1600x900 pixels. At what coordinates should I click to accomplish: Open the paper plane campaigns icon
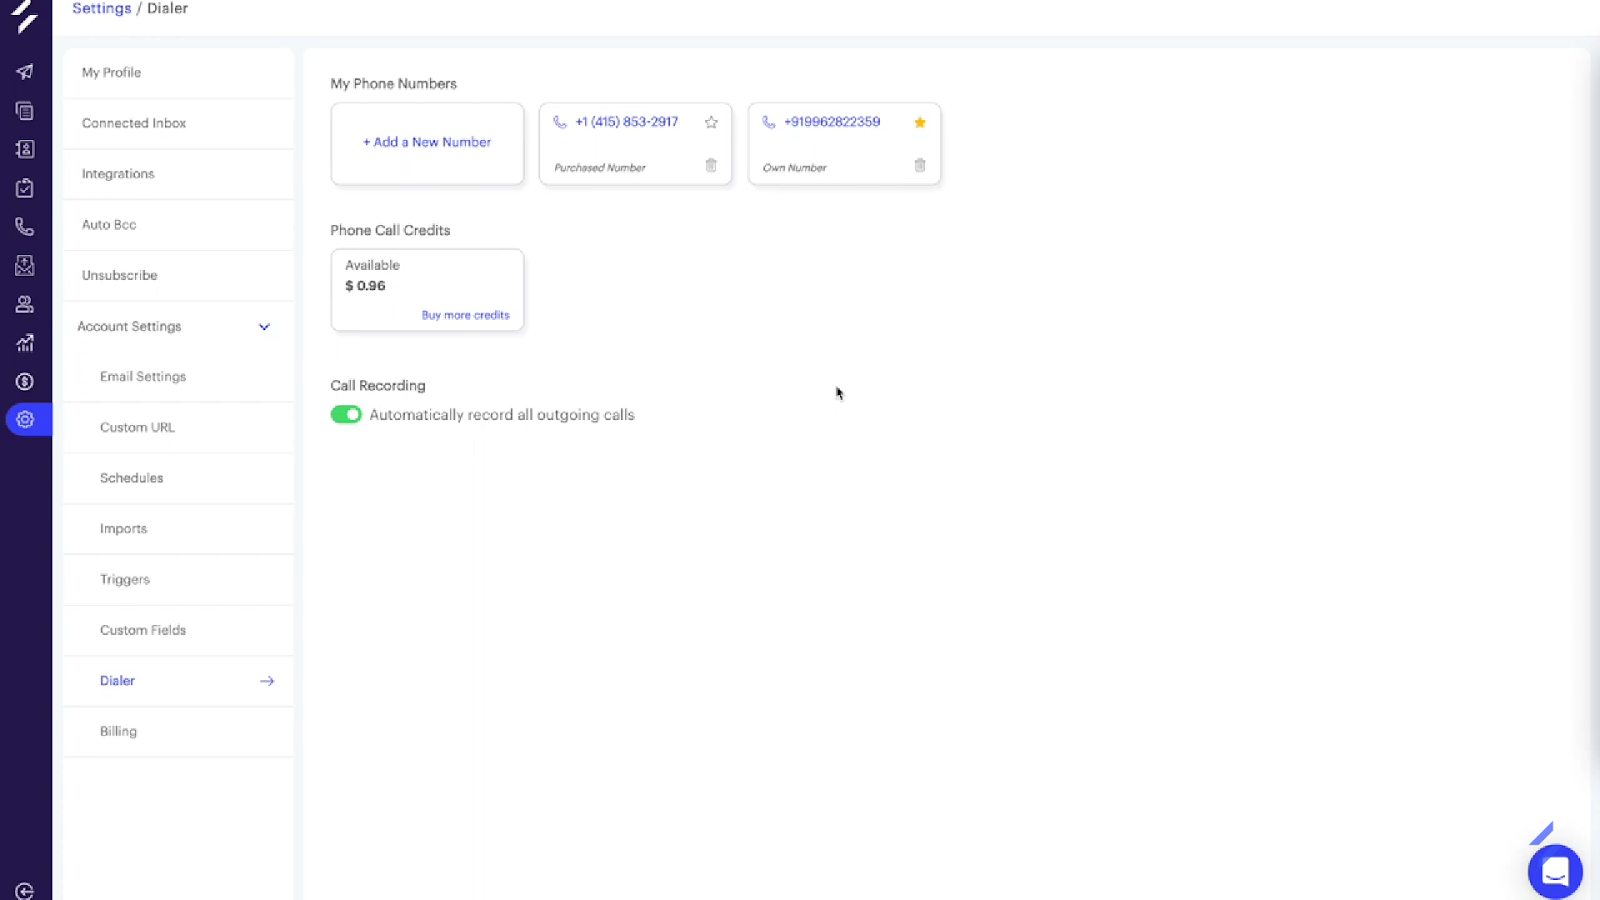point(25,72)
